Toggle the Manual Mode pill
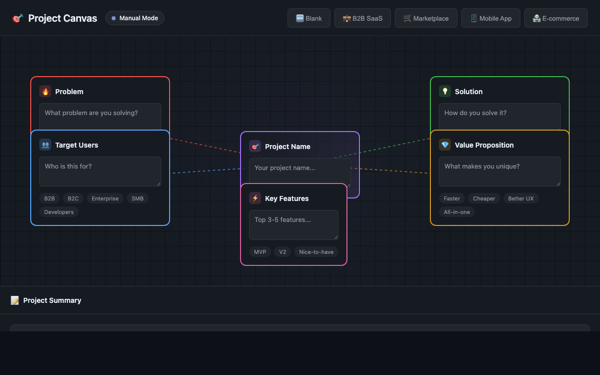Image resolution: width=600 pixels, height=375 pixels. [x=135, y=18]
